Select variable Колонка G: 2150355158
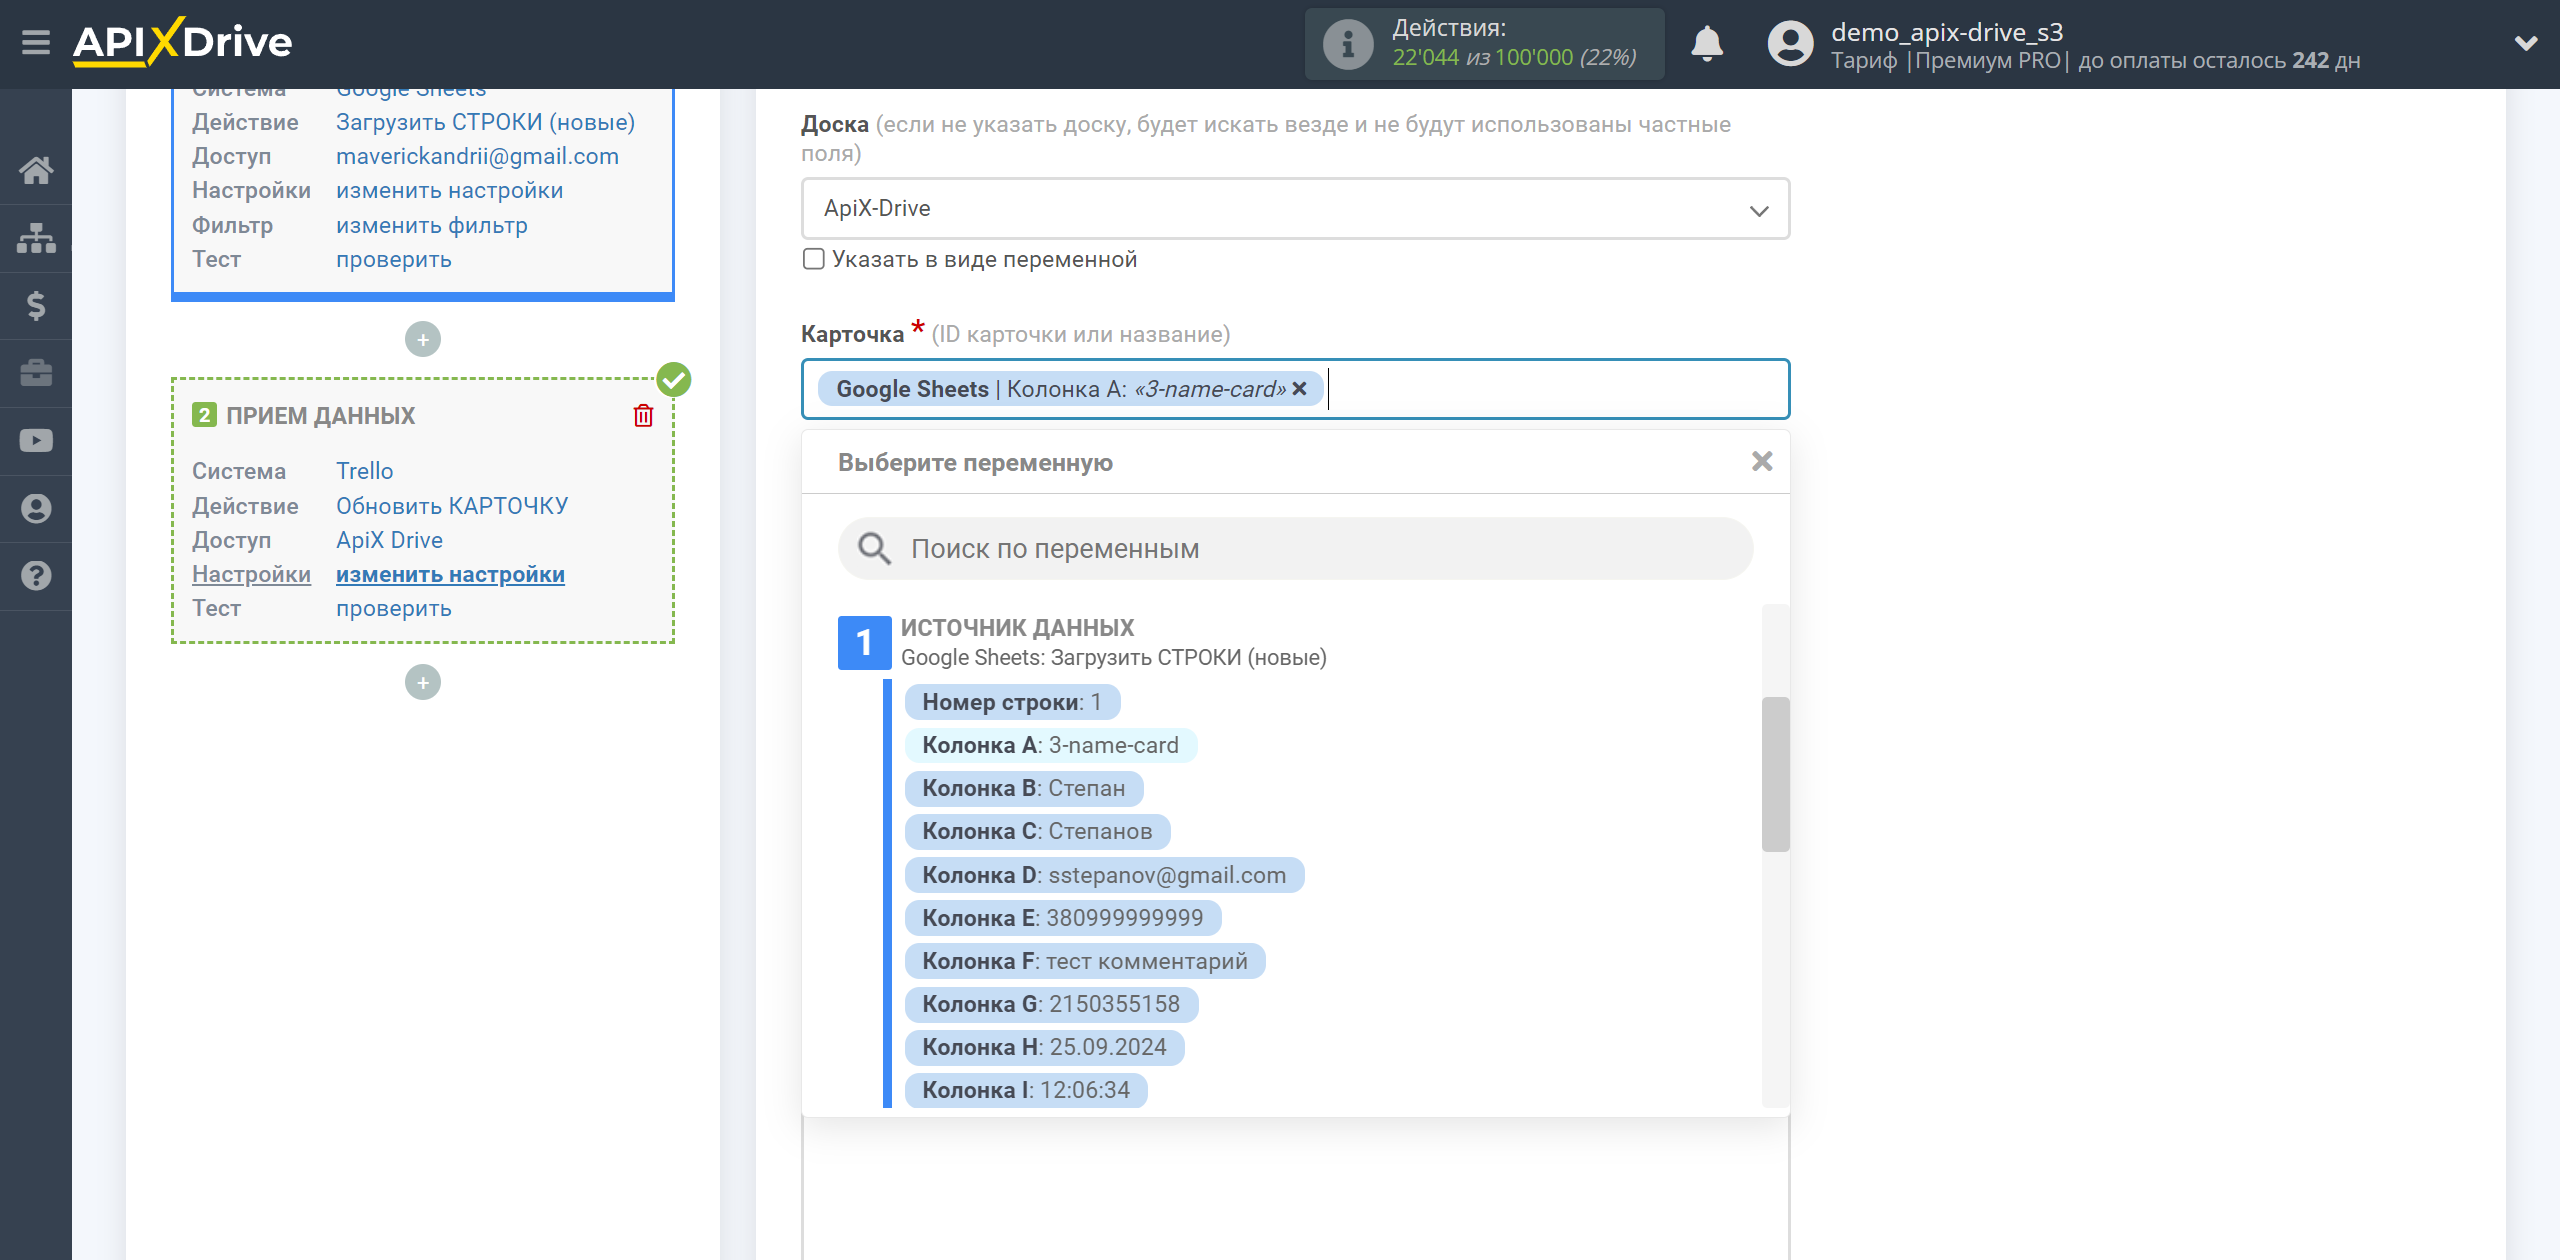Viewport: 2560px width, 1260px height. point(1051,1004)
